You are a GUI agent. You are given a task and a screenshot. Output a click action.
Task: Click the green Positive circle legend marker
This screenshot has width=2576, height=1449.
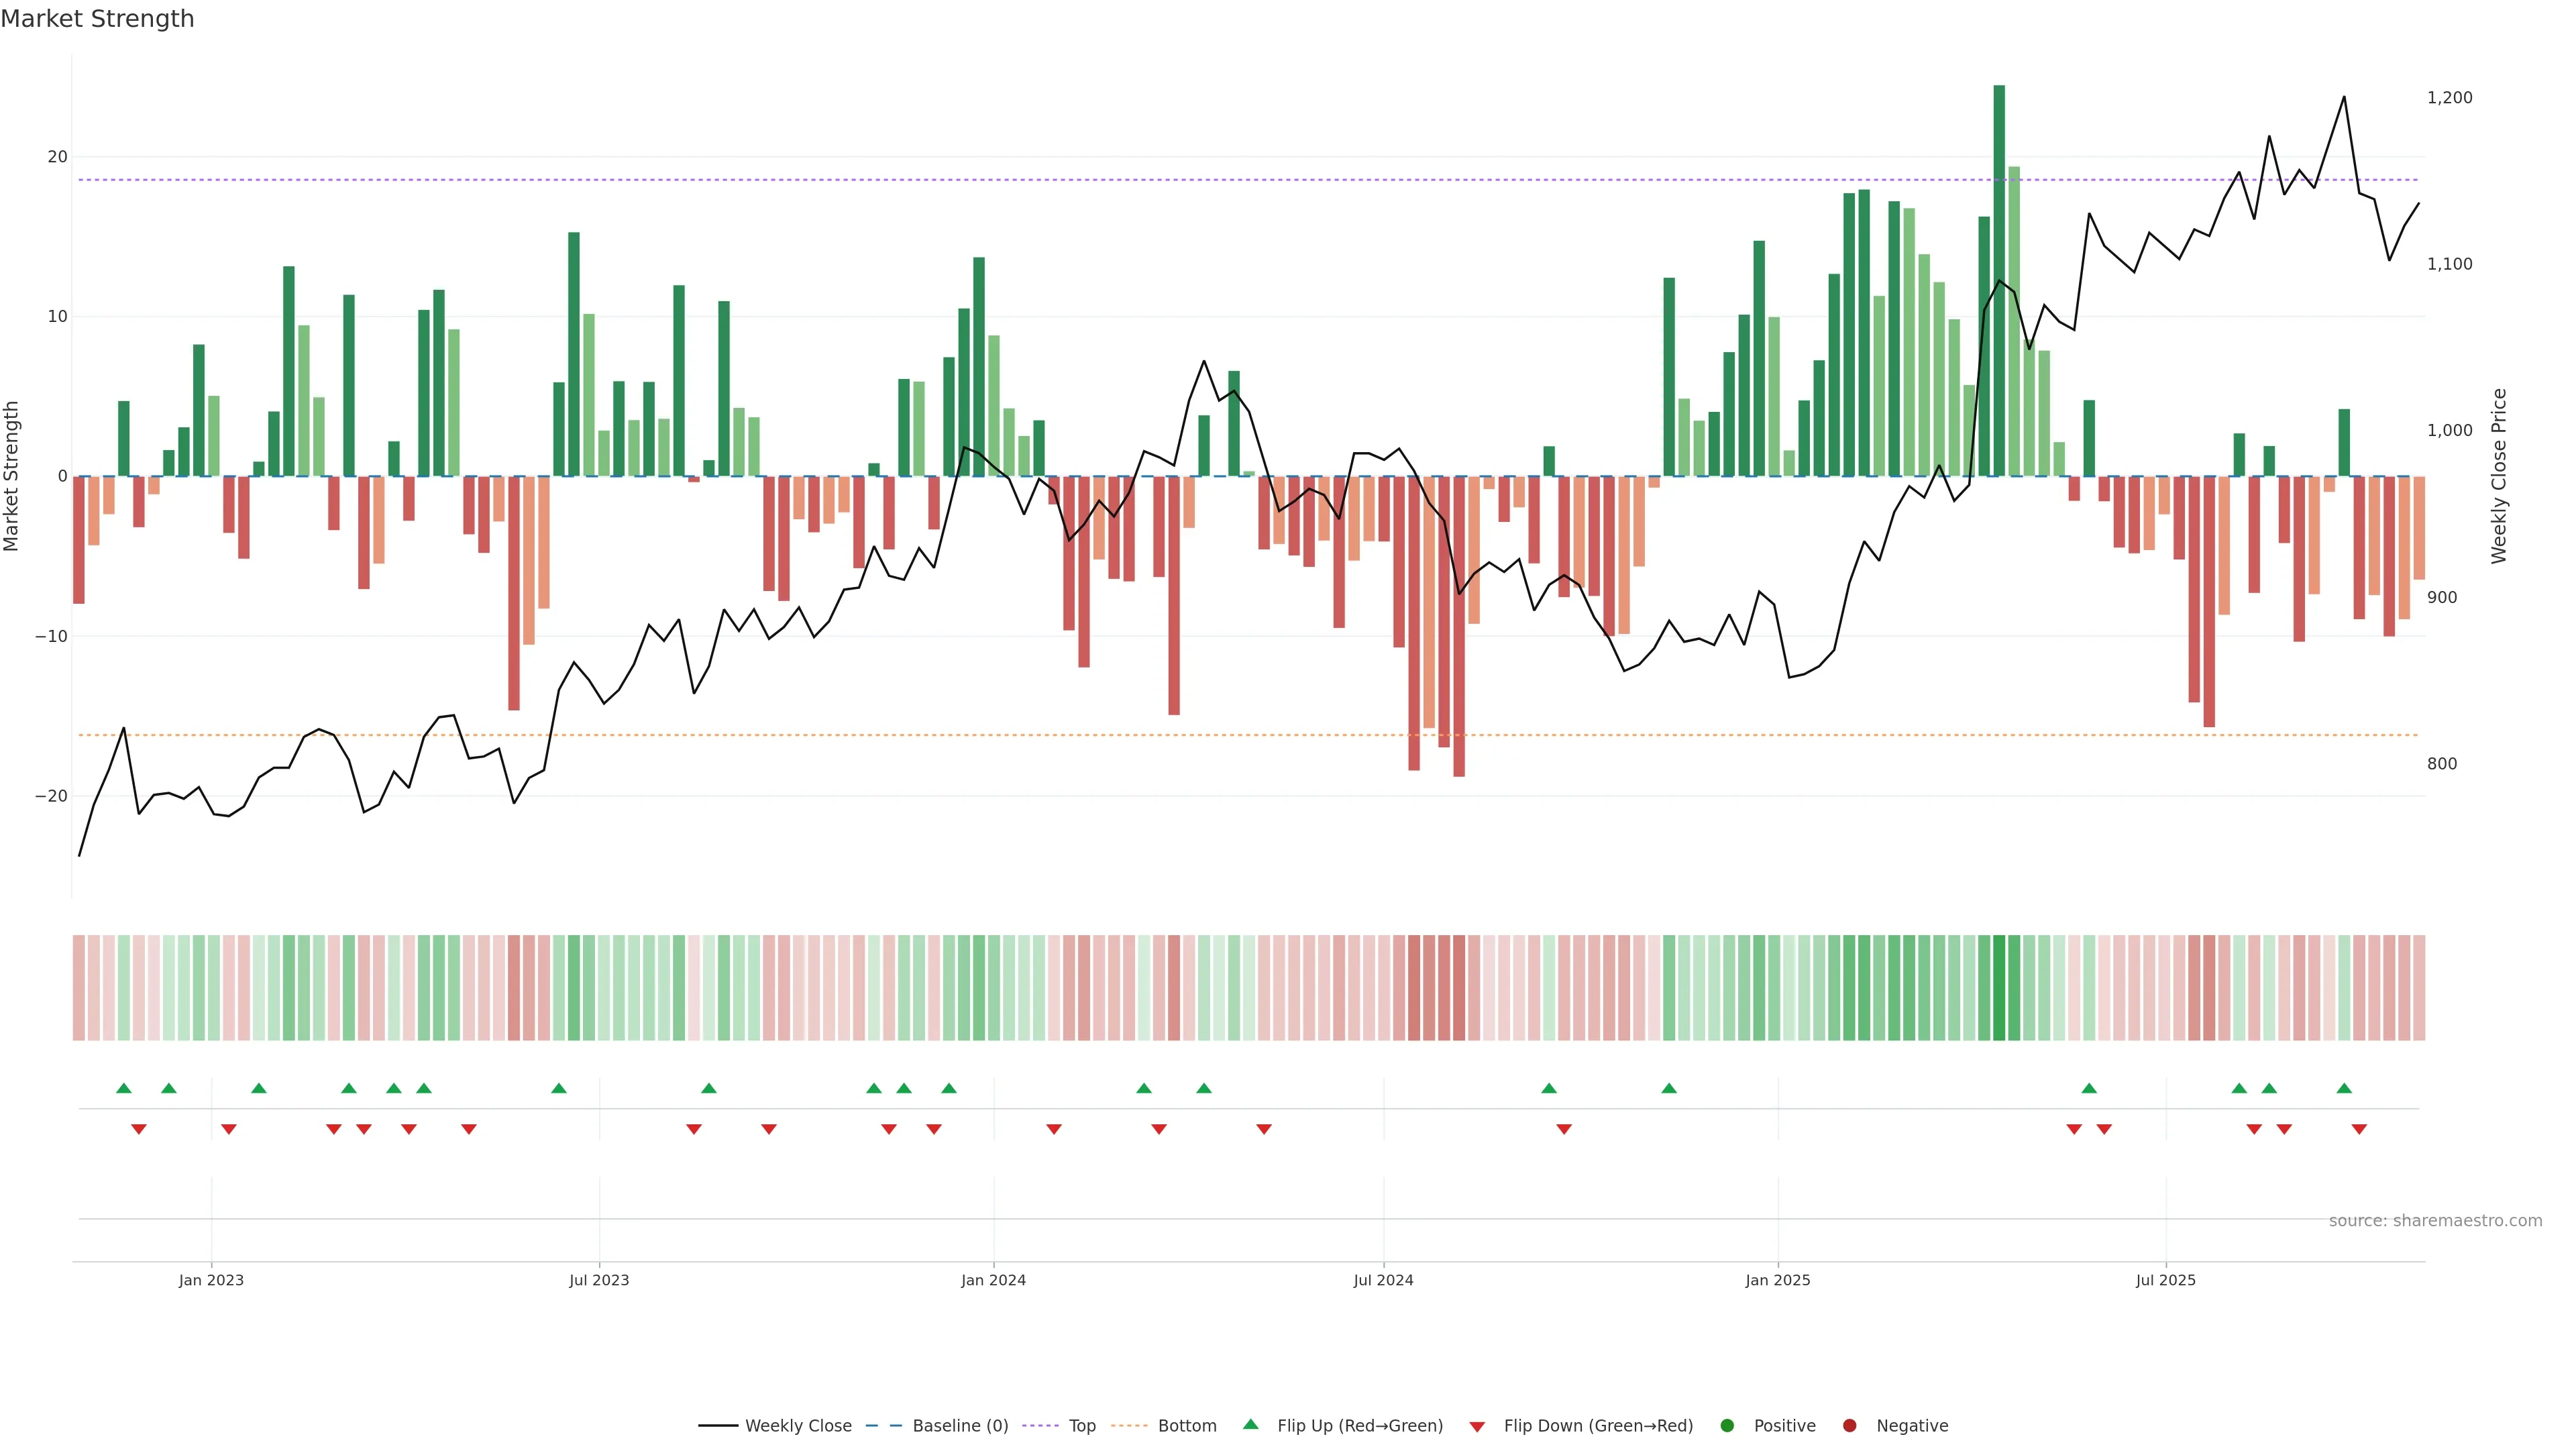[x=1727, y=1425]
